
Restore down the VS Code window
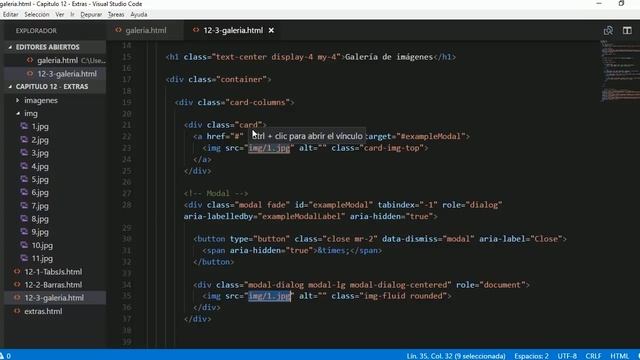(621, 4)
